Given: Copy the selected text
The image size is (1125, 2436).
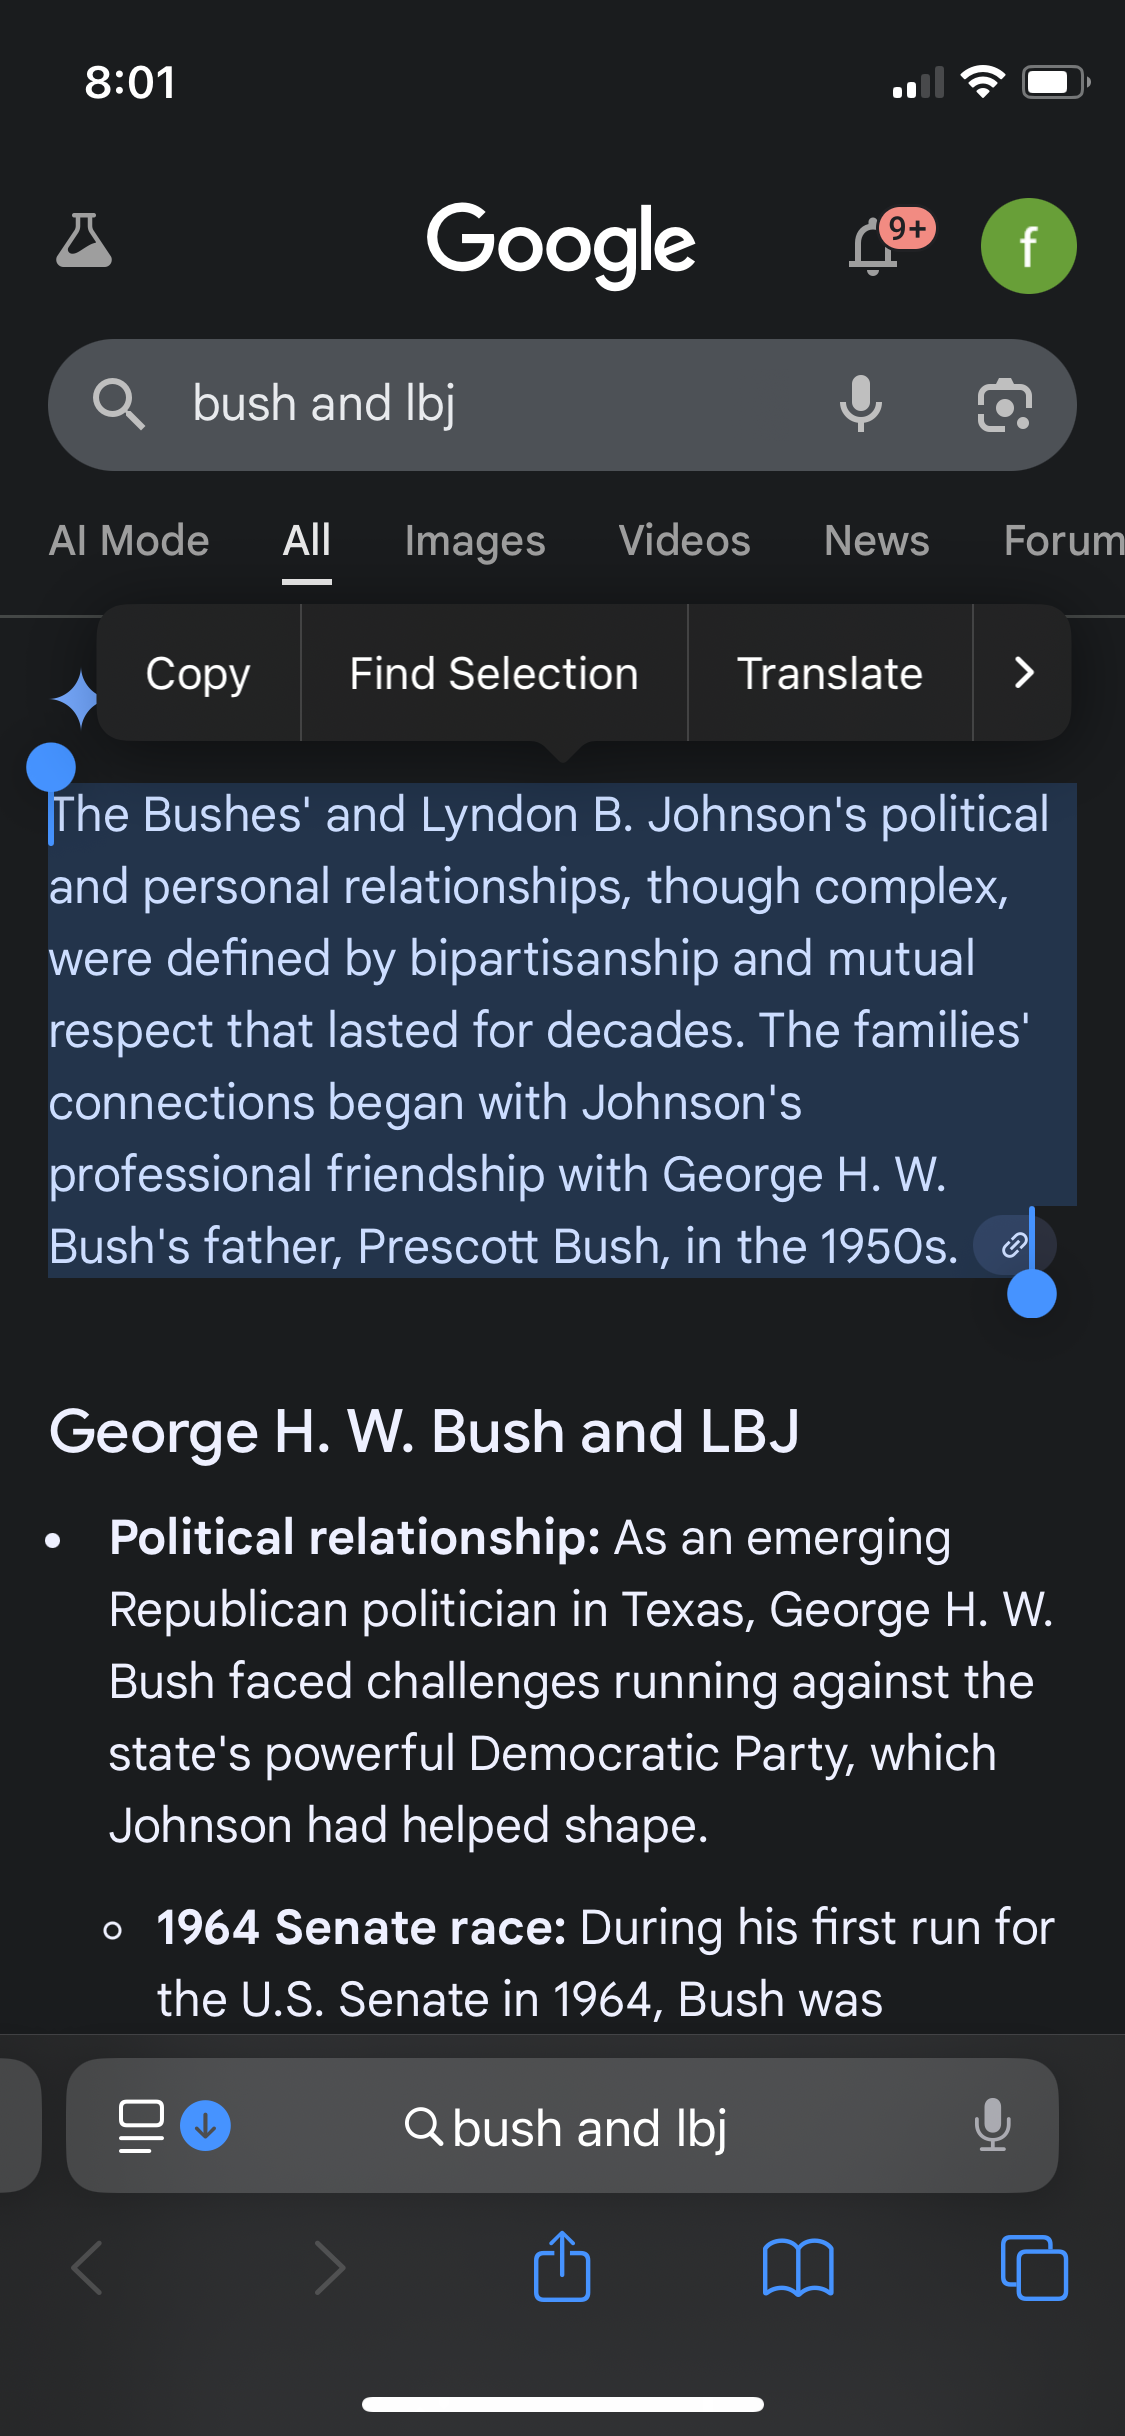Looking at the screenshot, I should click(198, 673).
